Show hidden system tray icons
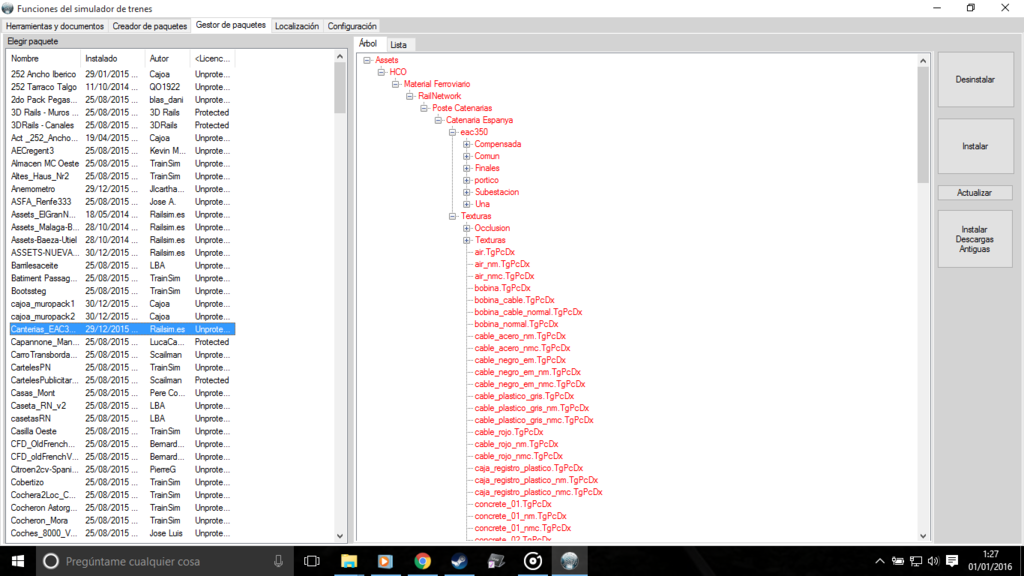The height and width of the screenshot is (576, 1024). (x=880, y=561)
